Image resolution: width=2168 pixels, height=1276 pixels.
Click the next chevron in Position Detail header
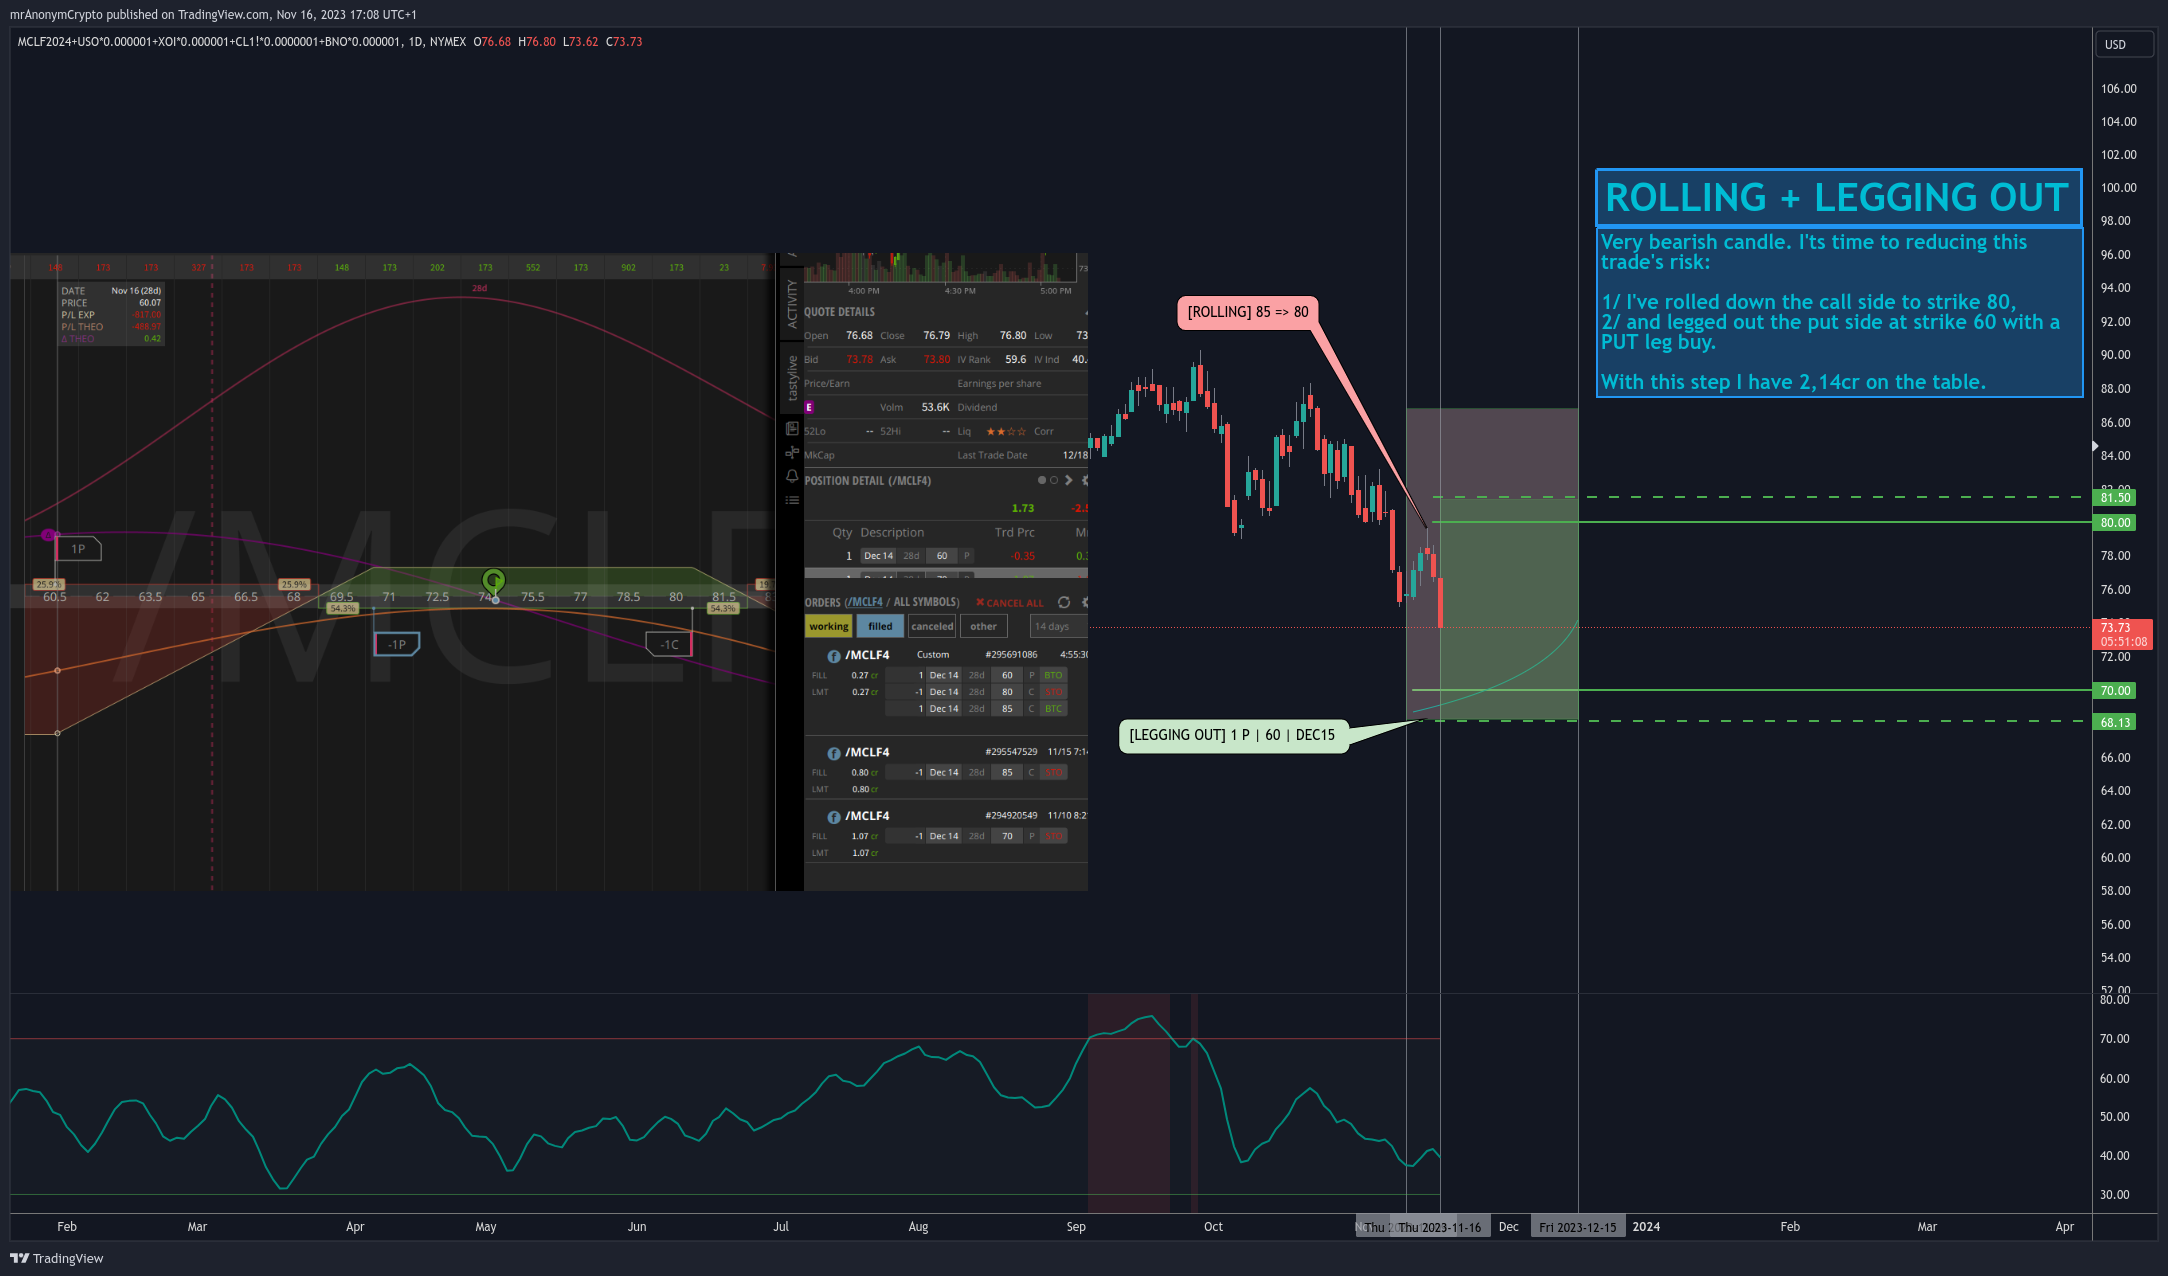(1068, 480)
